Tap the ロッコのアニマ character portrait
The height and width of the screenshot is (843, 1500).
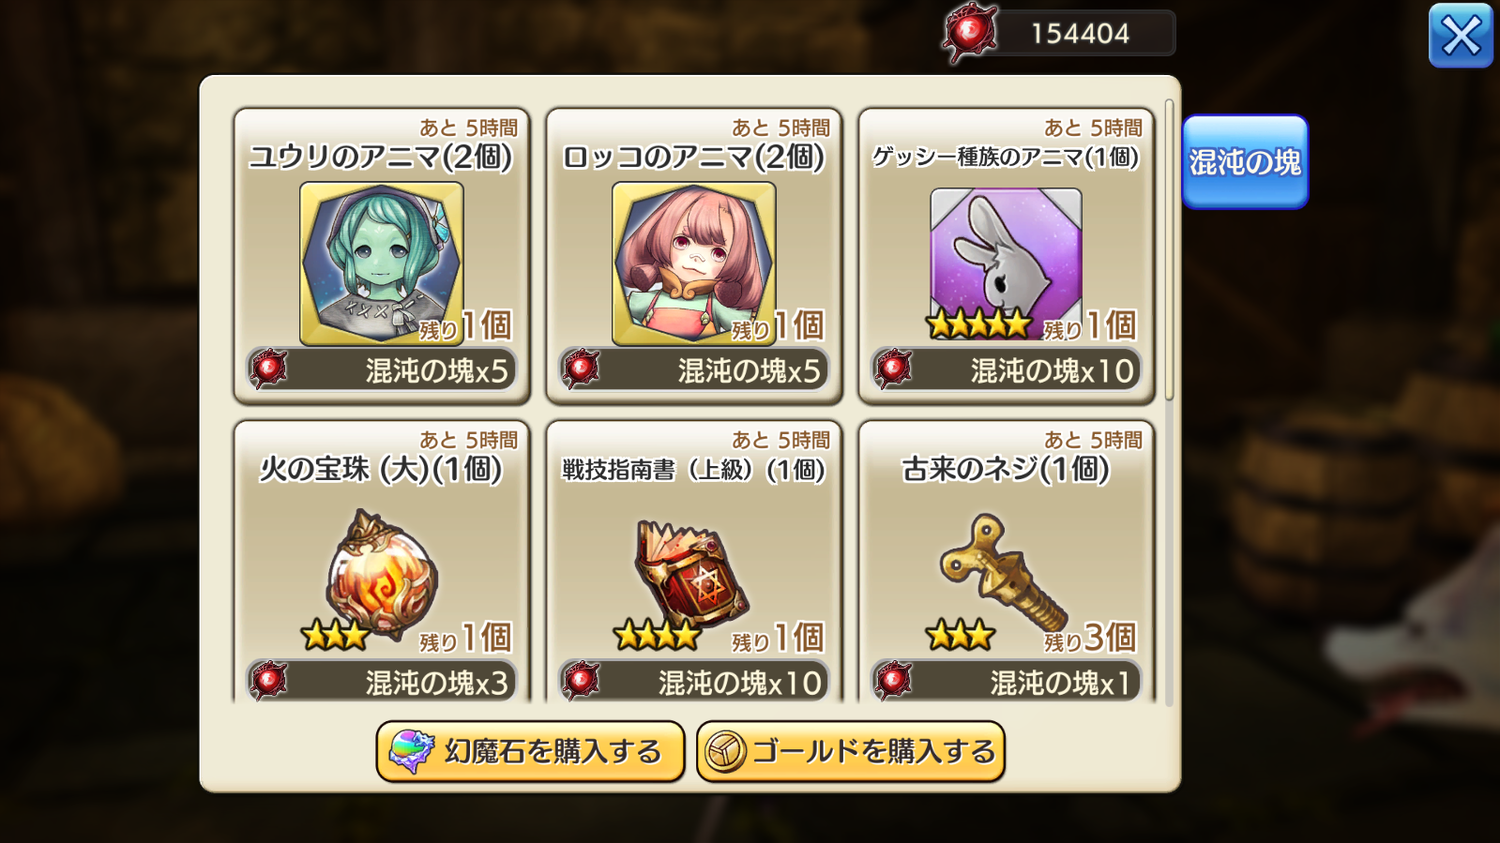click(693, 263)
